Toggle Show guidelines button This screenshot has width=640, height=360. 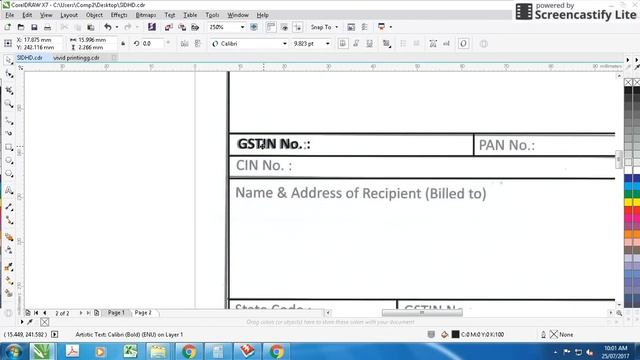click(x=298, y=27)
